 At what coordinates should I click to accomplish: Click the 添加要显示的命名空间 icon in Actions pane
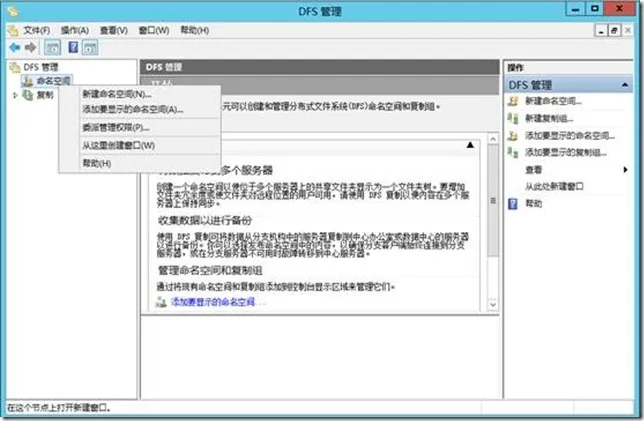513,136
